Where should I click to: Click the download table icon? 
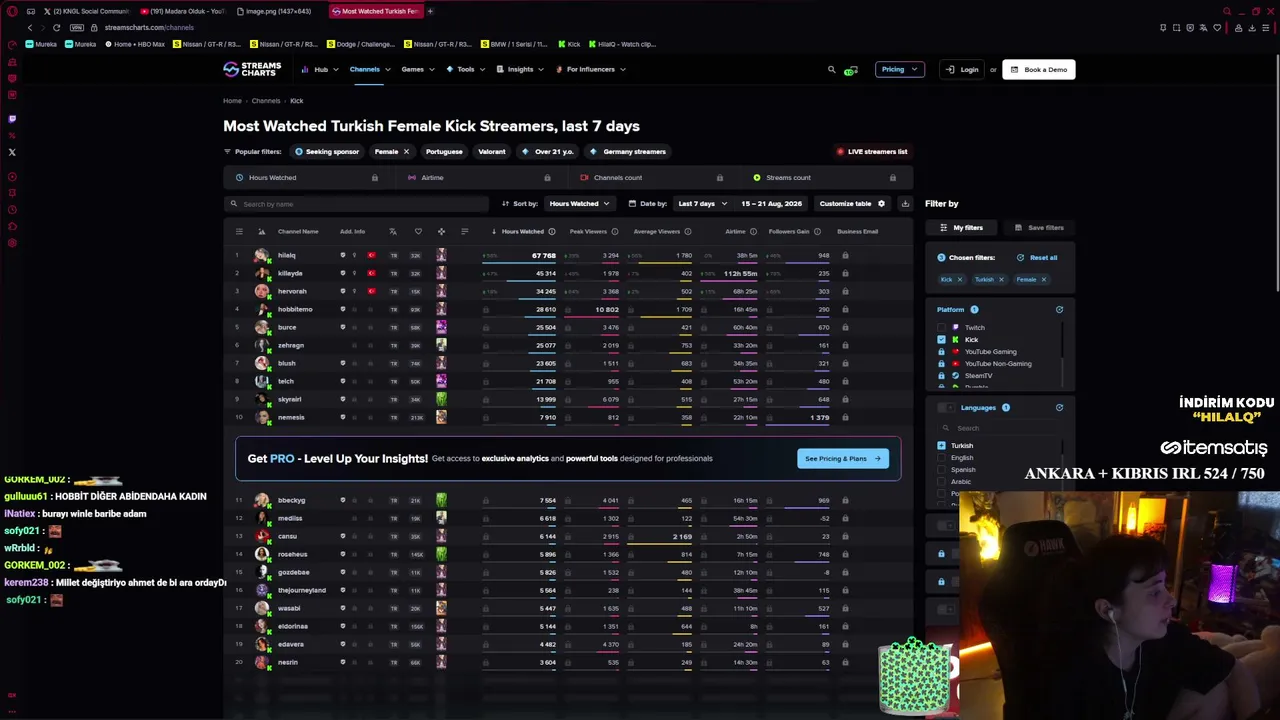click(905, 204)
